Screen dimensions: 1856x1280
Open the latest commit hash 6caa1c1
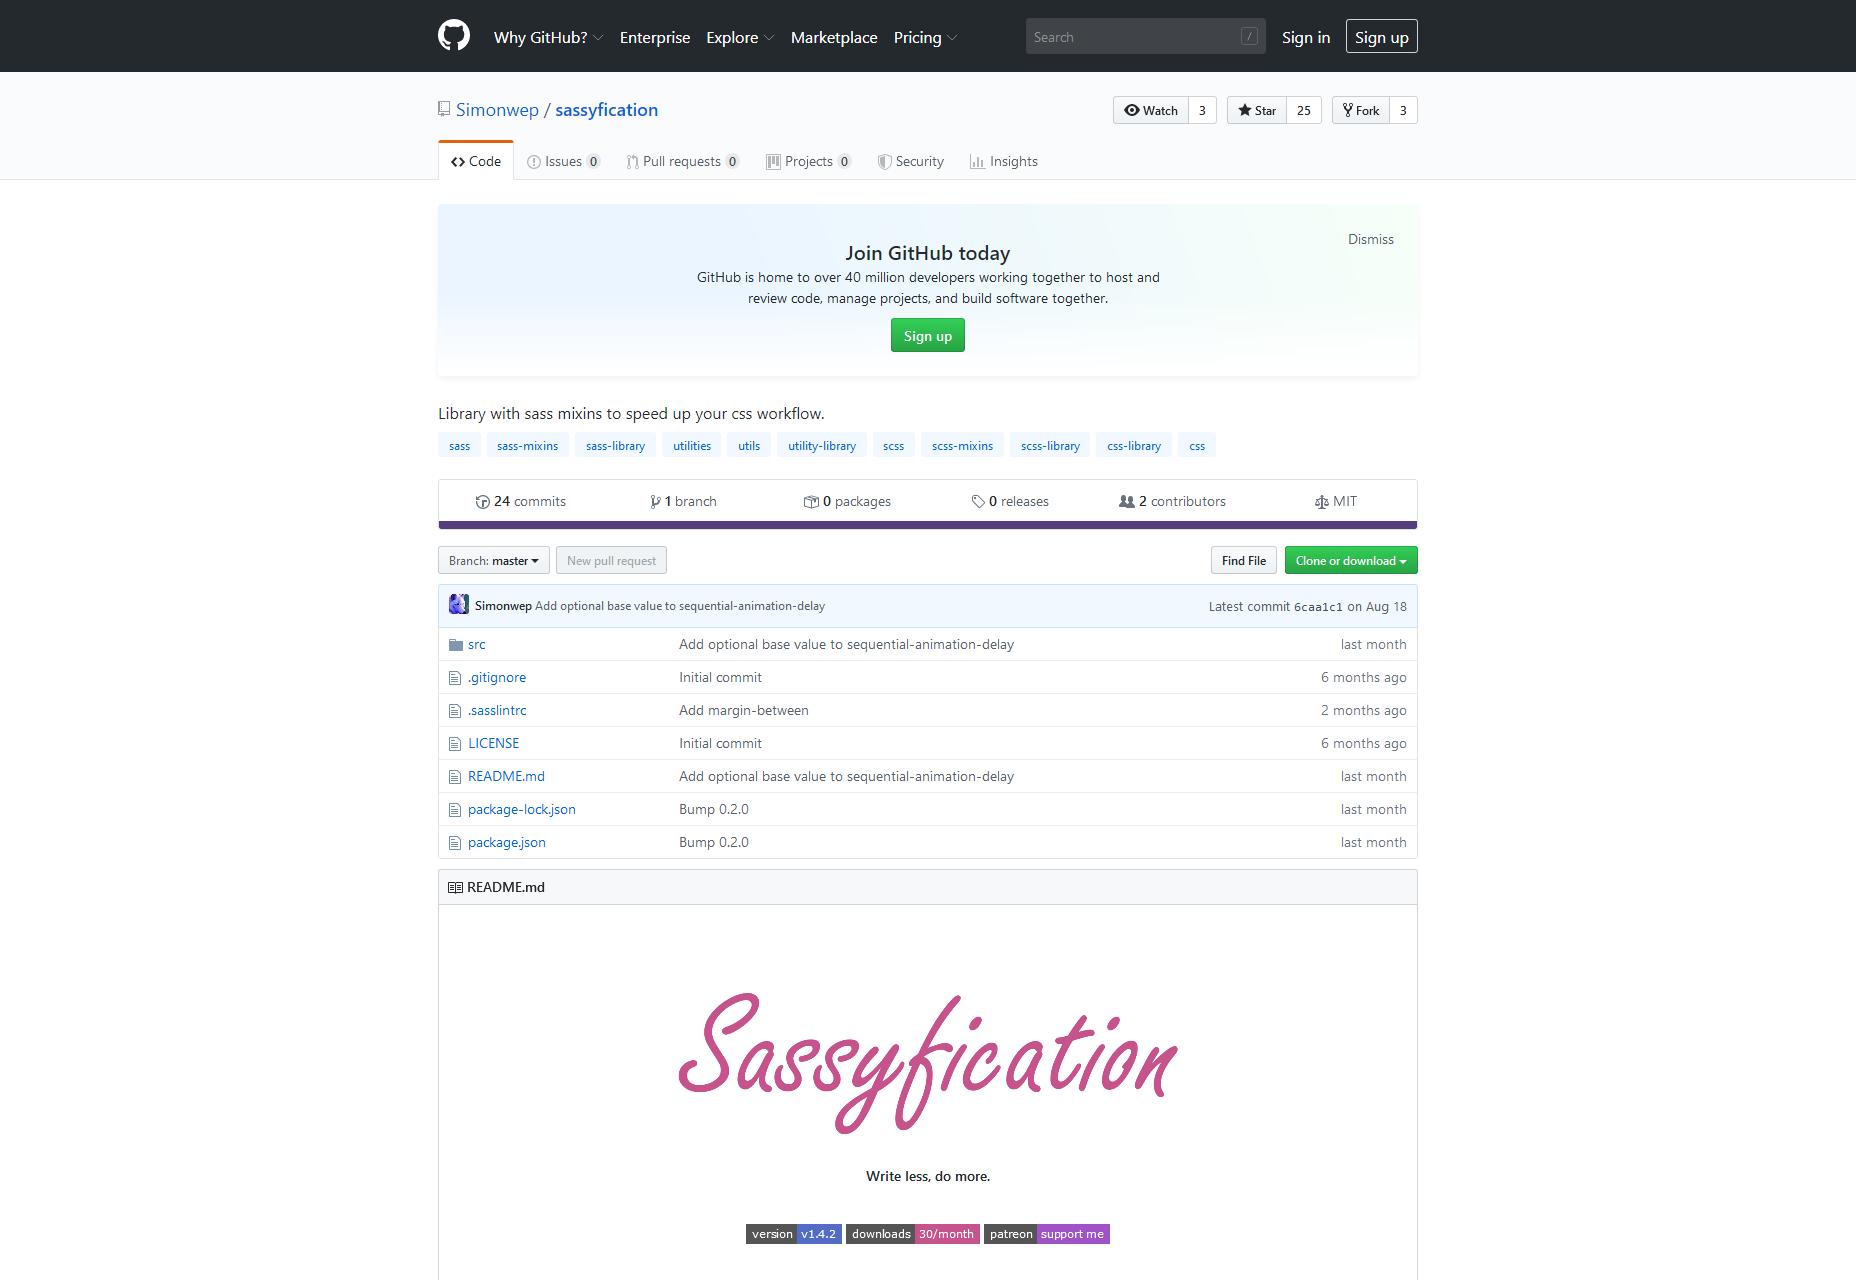(1318, 606)
